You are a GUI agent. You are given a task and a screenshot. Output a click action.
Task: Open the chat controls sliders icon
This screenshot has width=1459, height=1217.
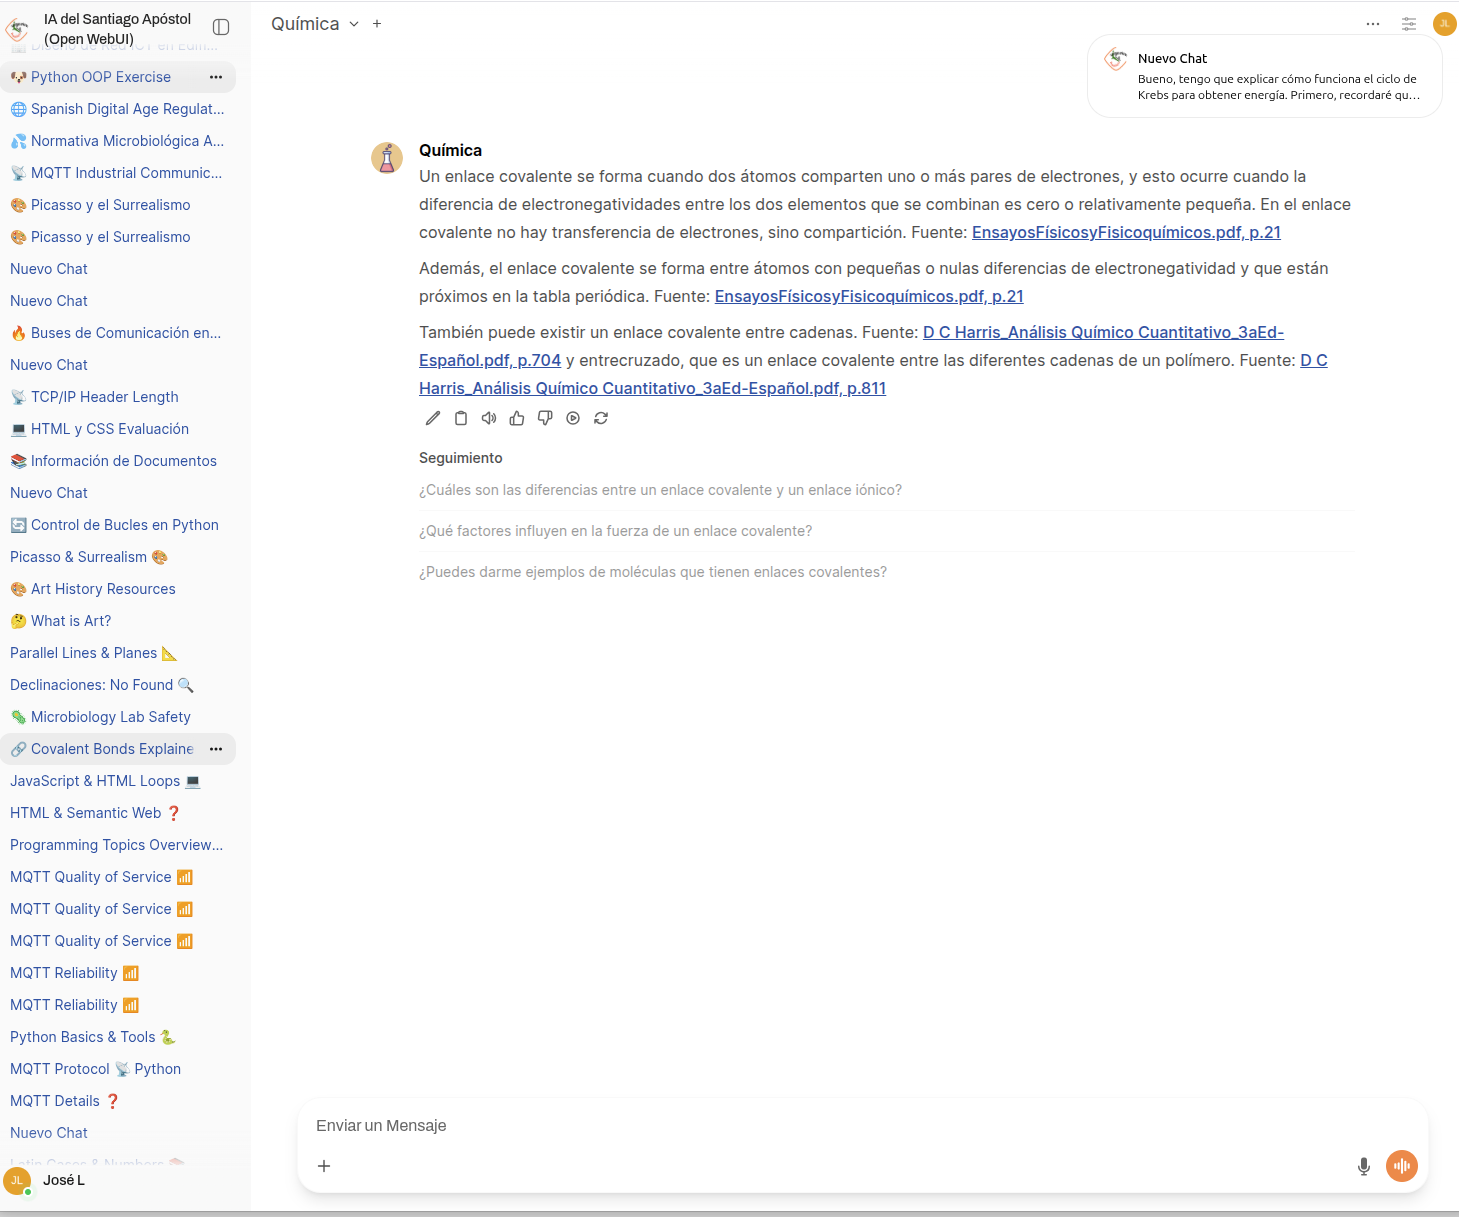click(x=1409, y=24)
